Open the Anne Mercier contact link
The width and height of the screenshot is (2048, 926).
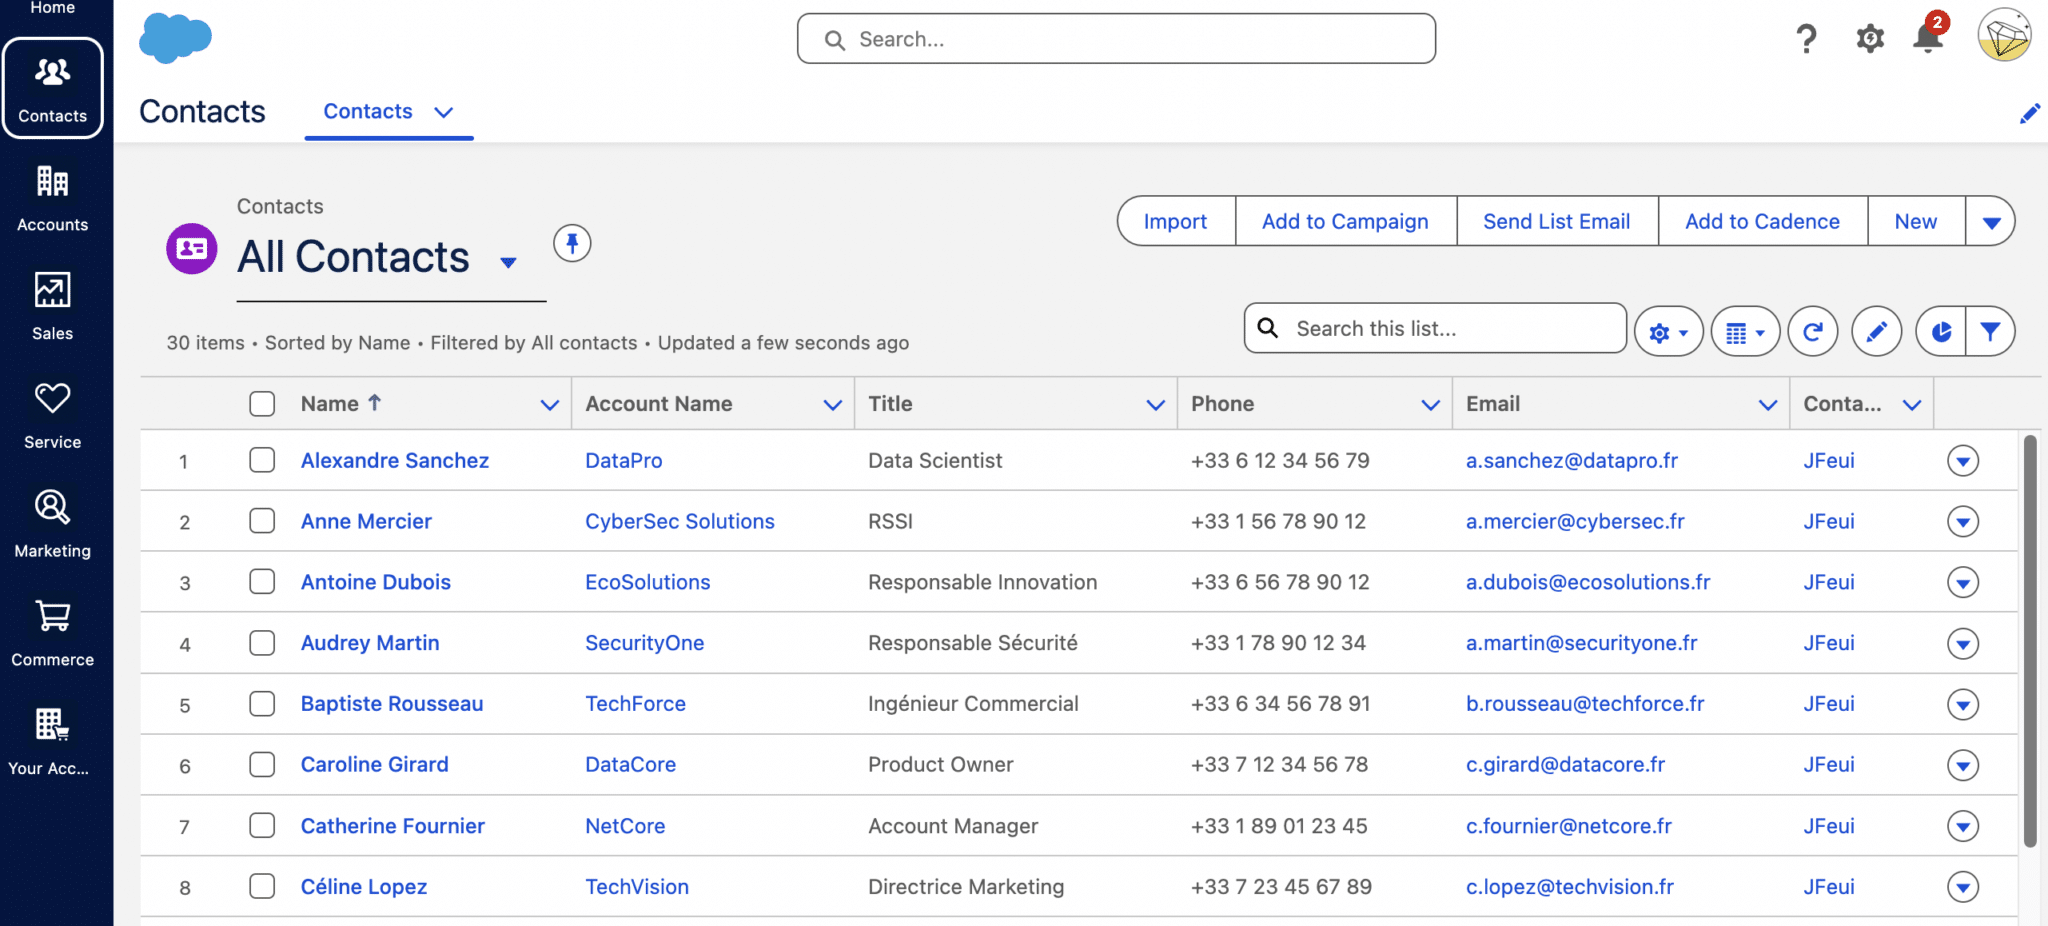[366, 521]
